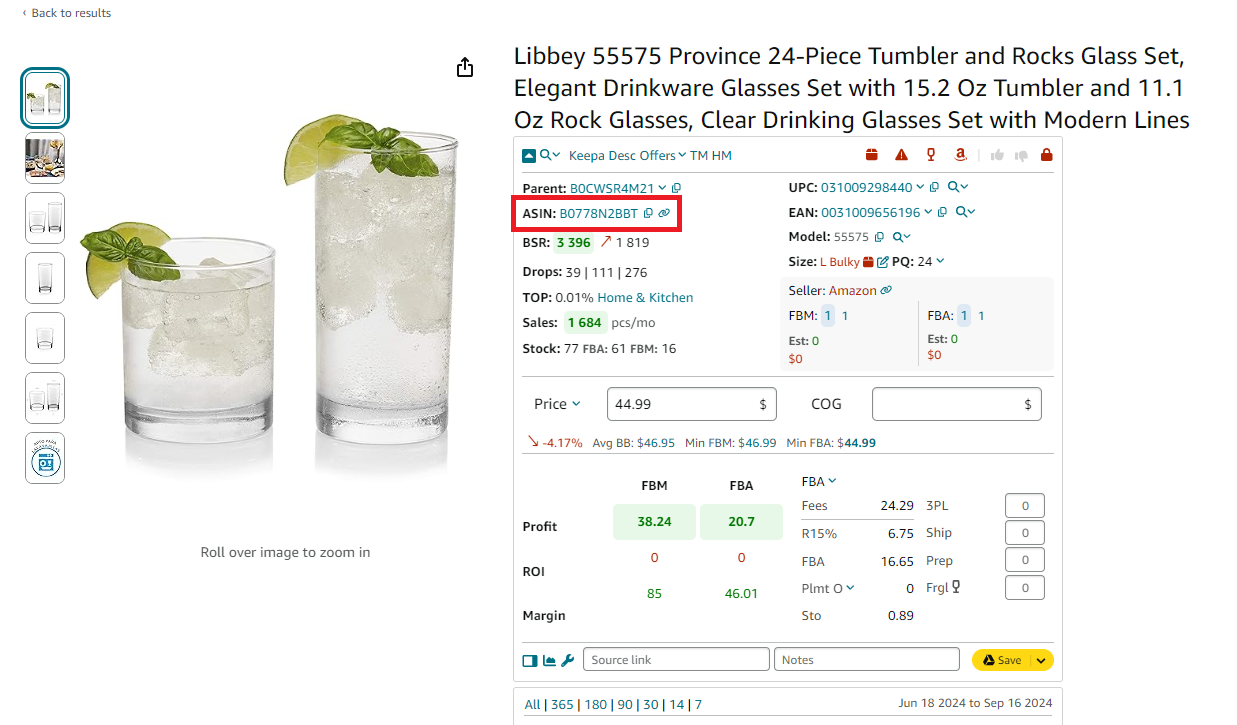Open the FBA fees dropdown
This screenshot has width=1237, height=725.
click(820, 481)
